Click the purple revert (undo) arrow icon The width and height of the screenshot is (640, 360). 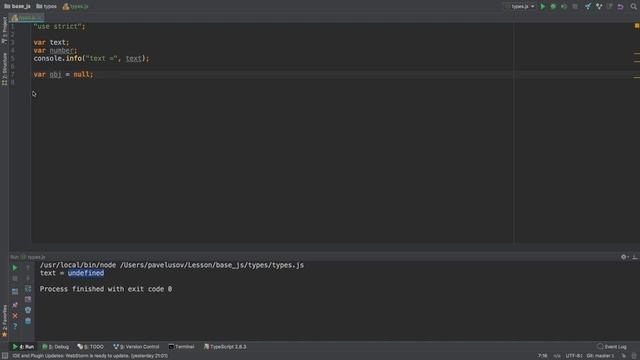pyautogui.click(x=620, y=7)
